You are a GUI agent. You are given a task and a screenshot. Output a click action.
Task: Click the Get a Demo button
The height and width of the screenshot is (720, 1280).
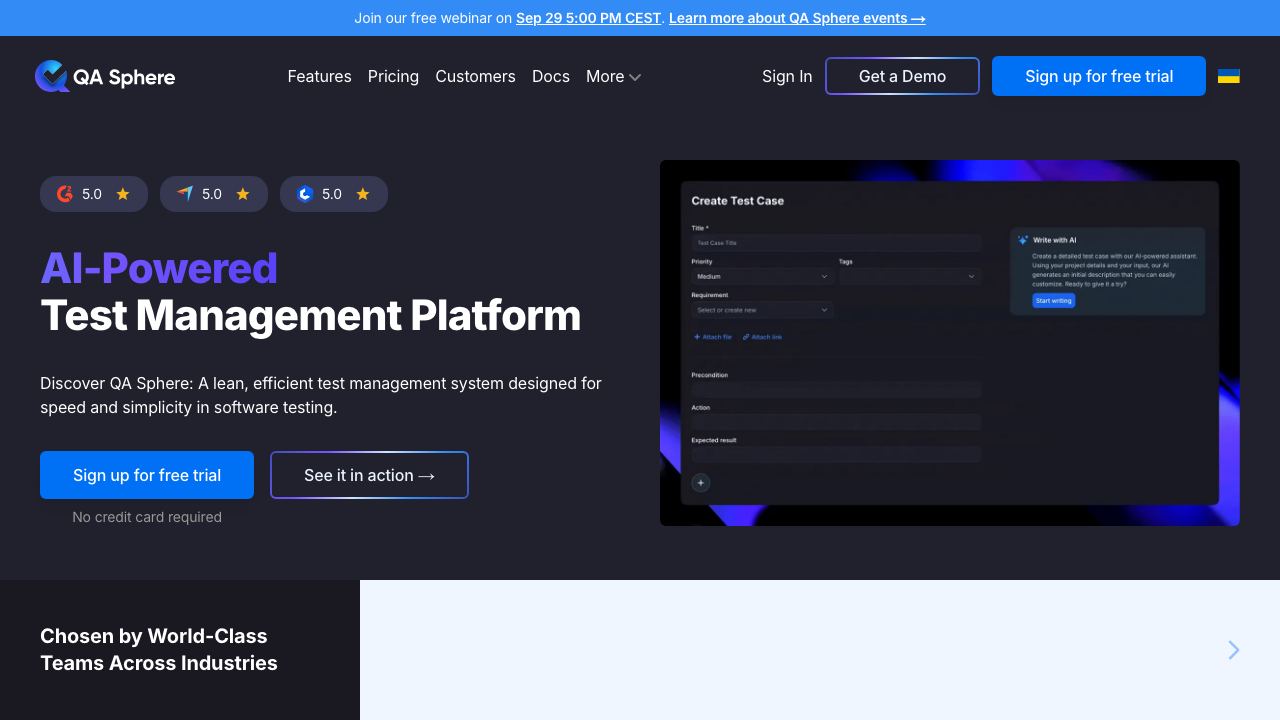(902, 76)
